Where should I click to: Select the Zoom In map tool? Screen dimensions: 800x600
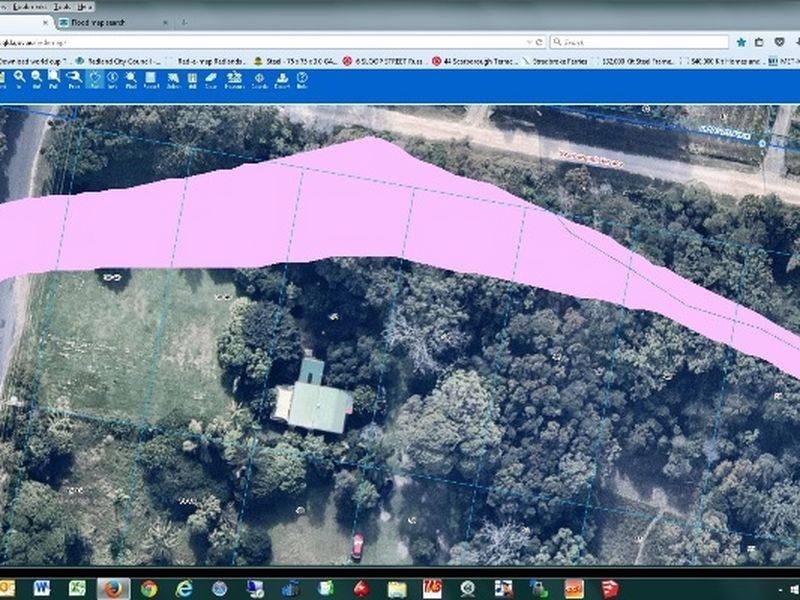[19, 80]
